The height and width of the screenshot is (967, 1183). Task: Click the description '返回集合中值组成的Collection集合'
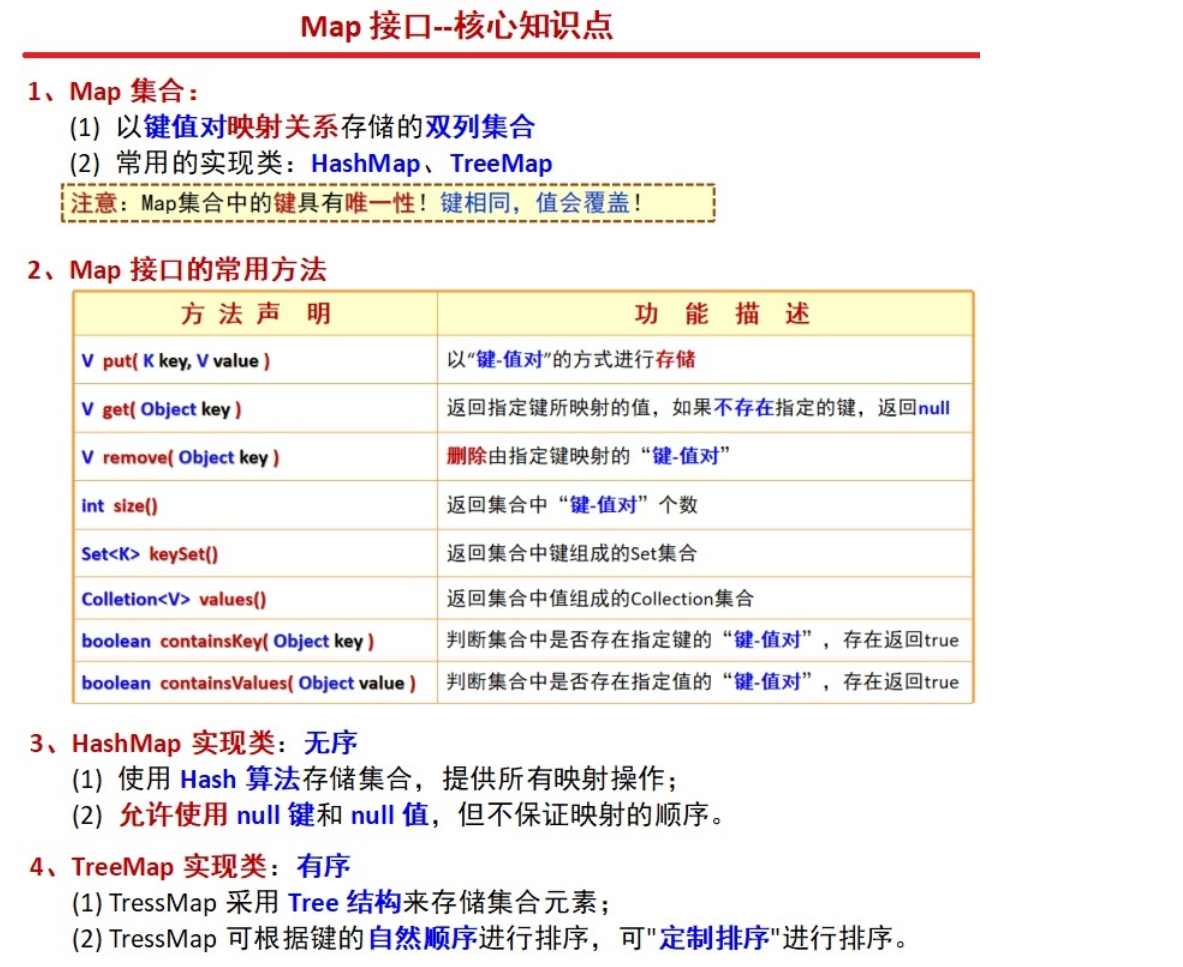600,599
